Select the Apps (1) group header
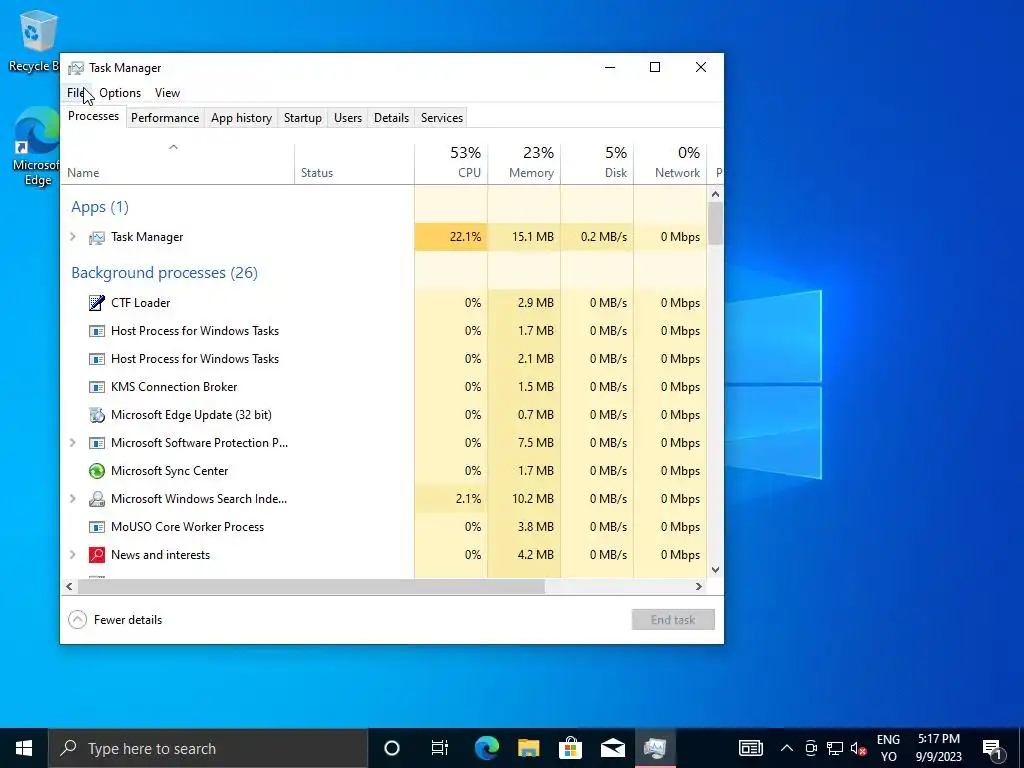This screenshot has height=768, width=1024. (100, 207)
